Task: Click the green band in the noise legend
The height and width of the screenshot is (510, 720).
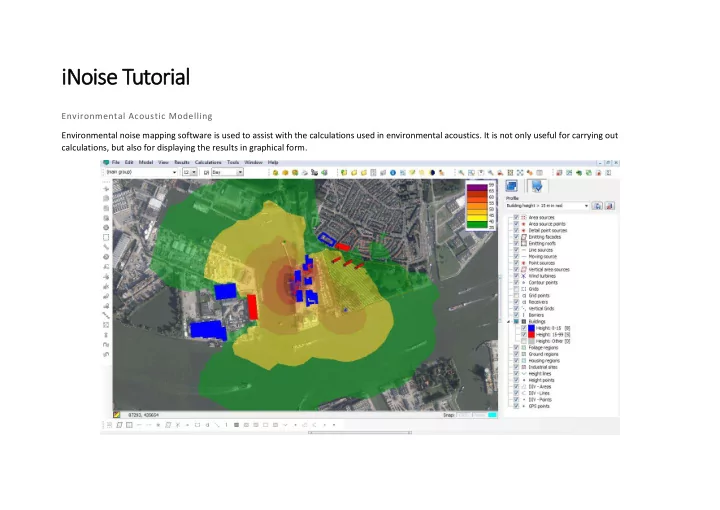Action: [x=477, y=224]
